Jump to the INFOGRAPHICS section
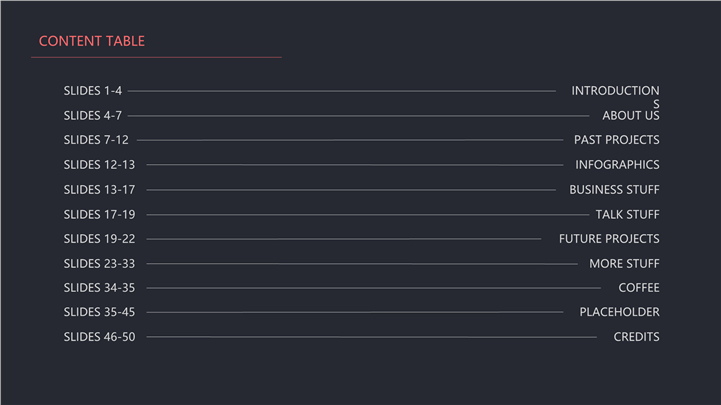 pyautogui.click(x=617, y=165)
